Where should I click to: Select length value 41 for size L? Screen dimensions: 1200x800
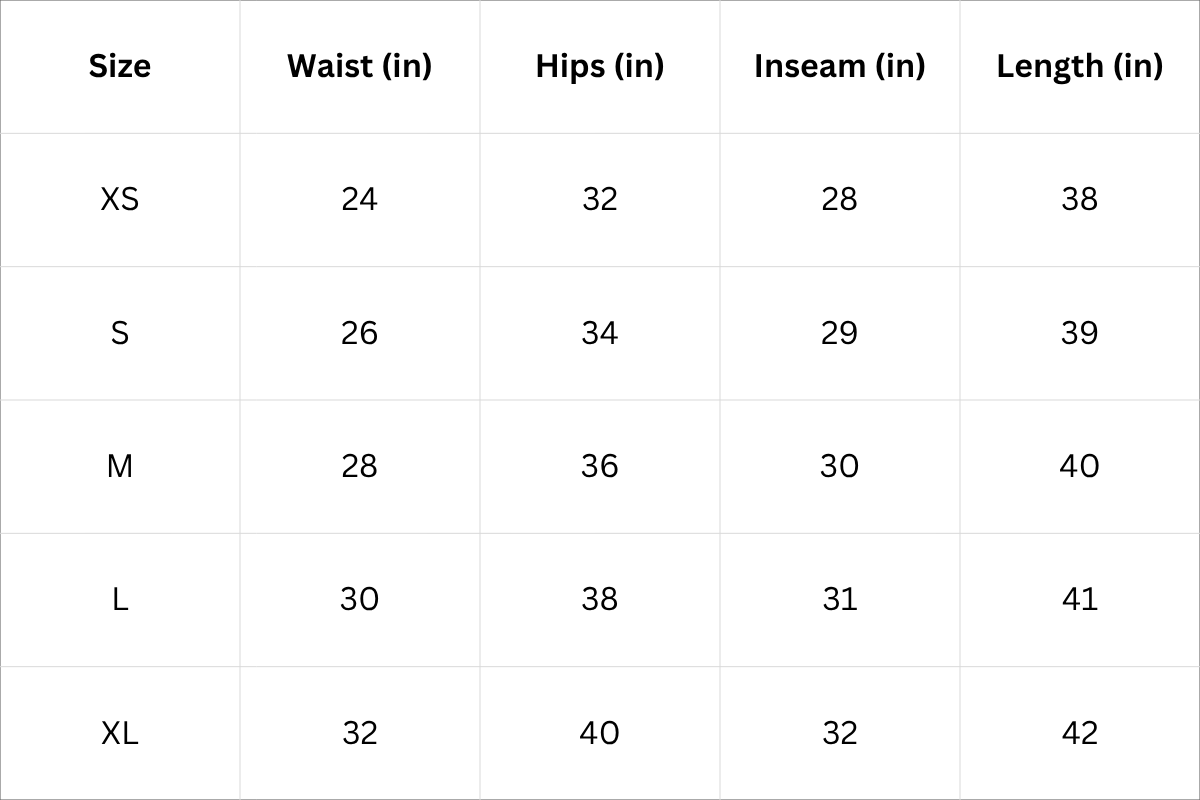click(1079, 599)
